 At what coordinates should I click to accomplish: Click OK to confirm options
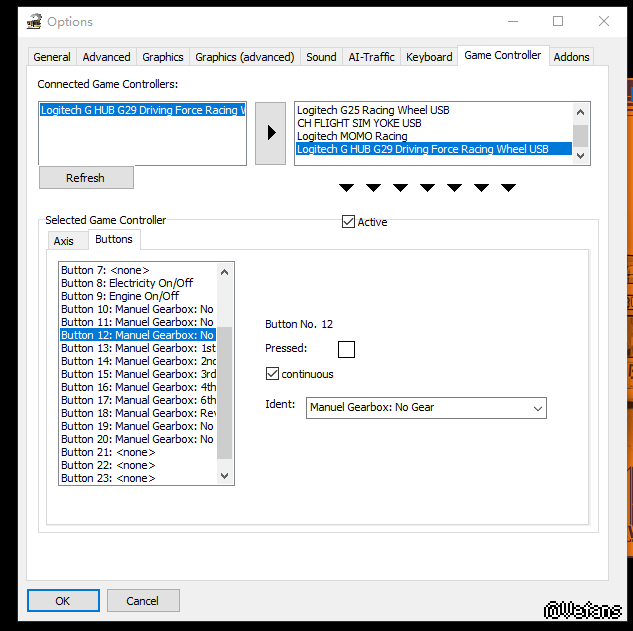(63, 600)
